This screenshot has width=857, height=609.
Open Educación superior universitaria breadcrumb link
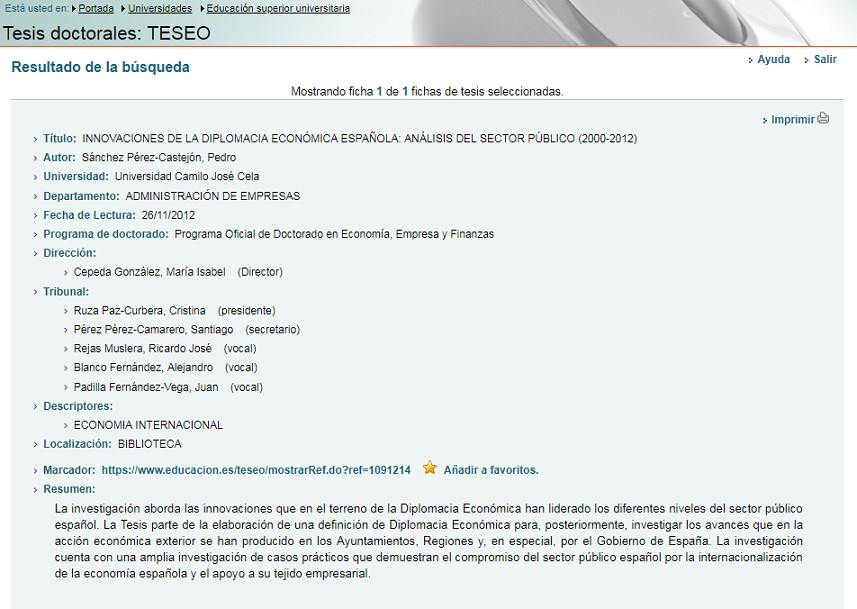[x=278, y=9]
